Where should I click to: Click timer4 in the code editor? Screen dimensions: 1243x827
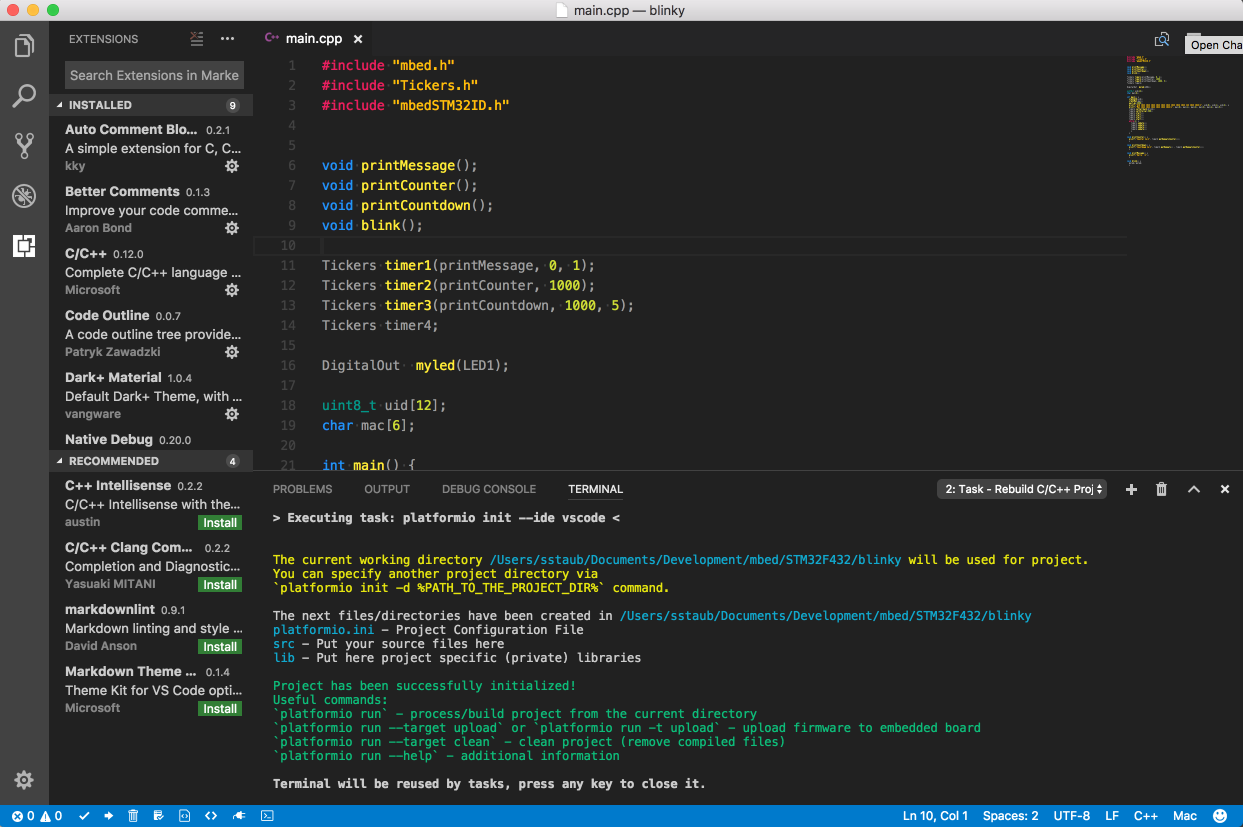[x=409, y=325]
